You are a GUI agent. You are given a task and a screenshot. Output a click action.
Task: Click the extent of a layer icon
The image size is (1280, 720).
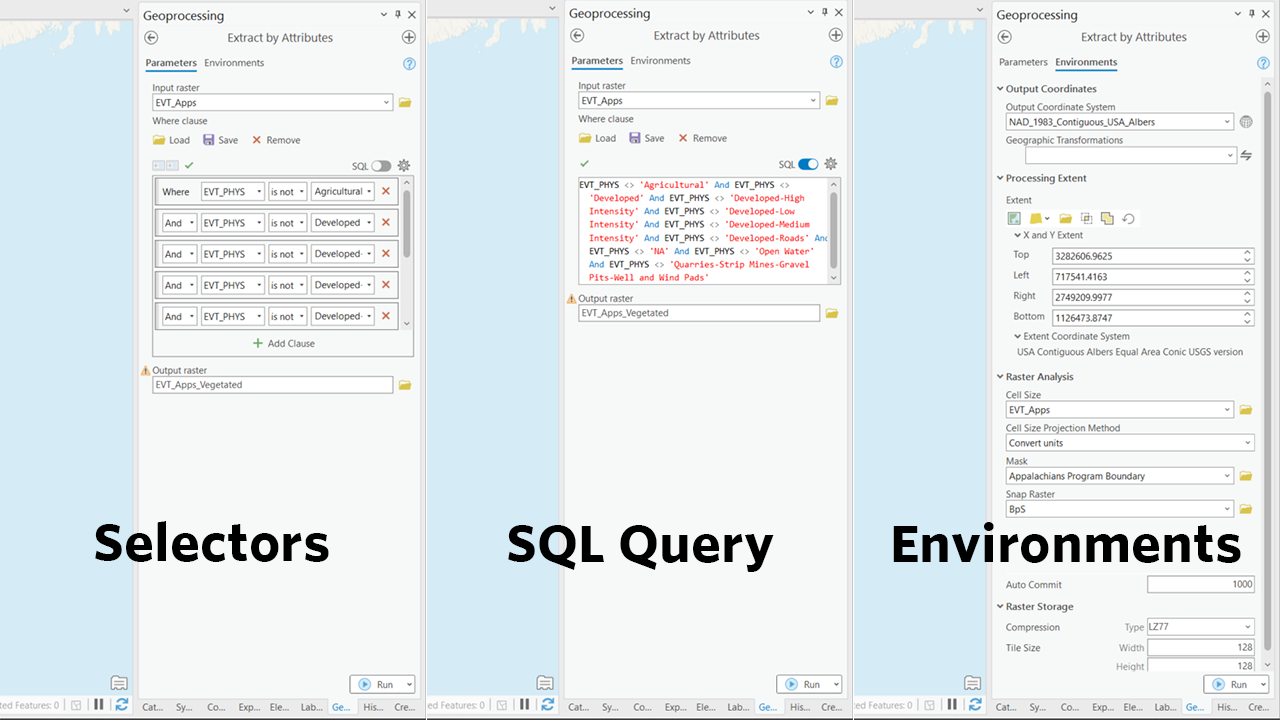click(x=1036, y=218)
